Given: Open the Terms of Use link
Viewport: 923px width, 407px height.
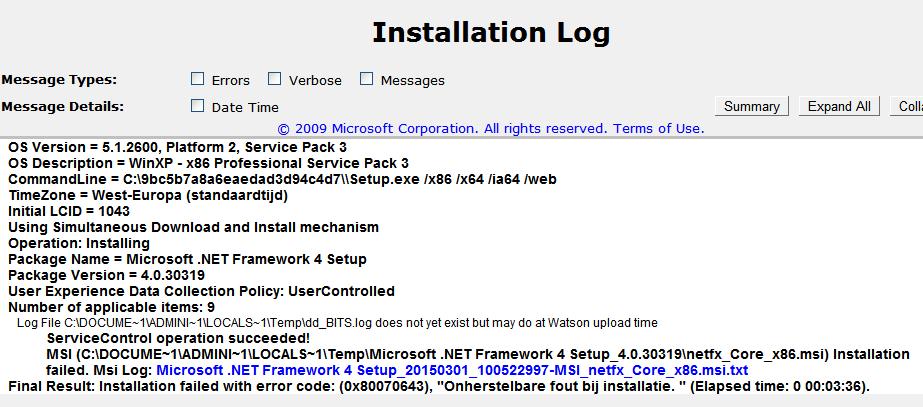Looking at the screenshot, I should point(658,128).
